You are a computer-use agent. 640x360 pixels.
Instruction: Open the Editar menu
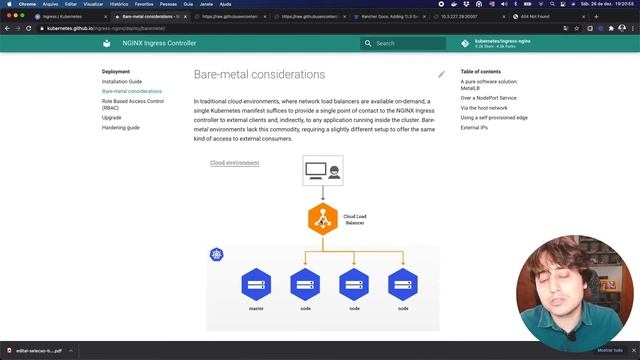(x=71, y=4)
